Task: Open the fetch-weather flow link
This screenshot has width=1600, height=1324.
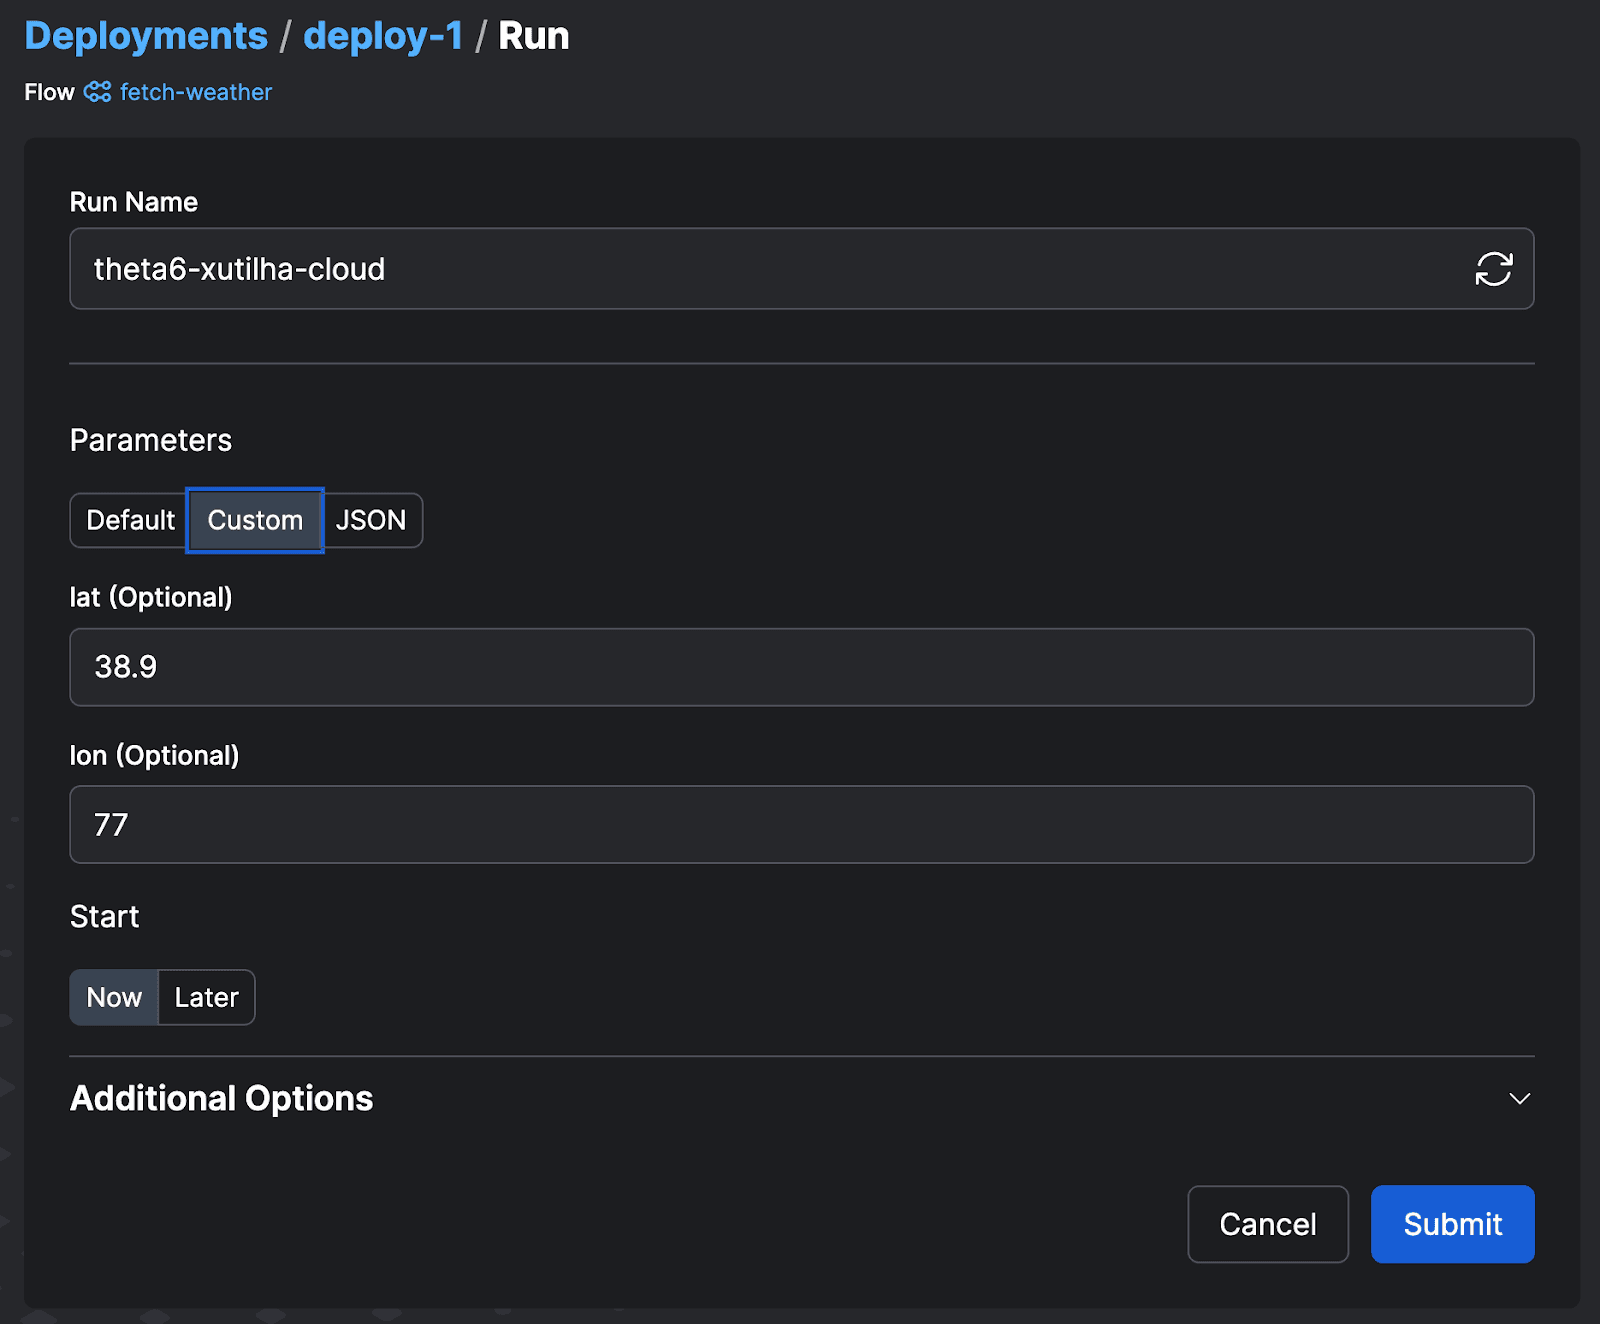Action: (x=196, y=92)
